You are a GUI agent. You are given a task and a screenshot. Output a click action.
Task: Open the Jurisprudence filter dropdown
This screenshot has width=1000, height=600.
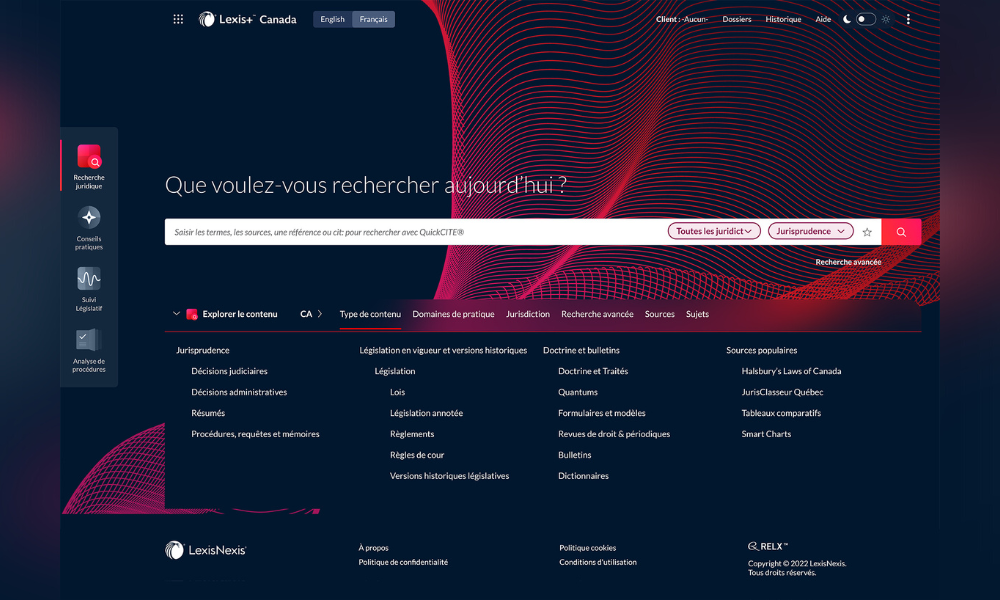[811, 231]
